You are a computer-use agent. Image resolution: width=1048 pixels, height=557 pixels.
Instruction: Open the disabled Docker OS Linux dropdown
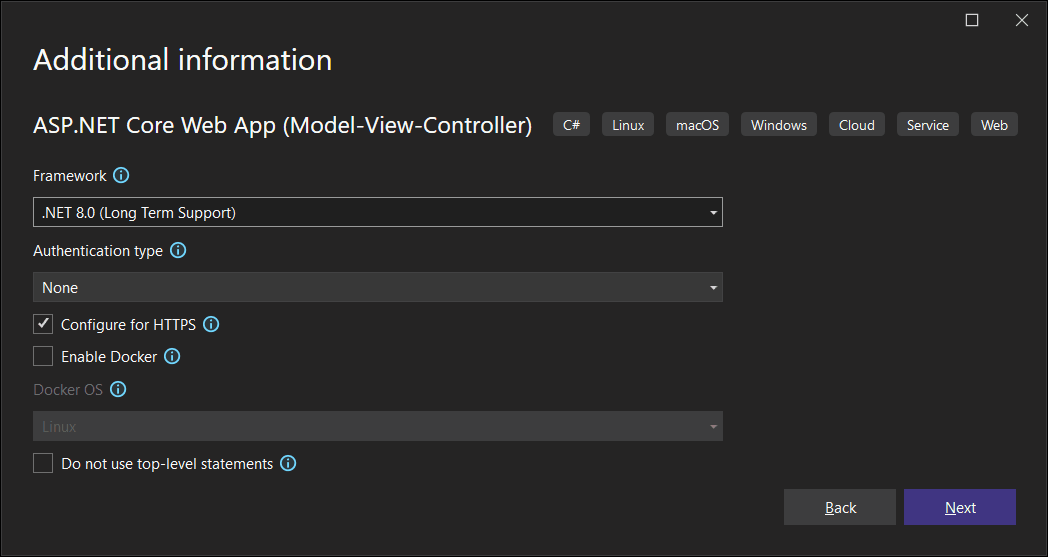[x=378, y=427]
